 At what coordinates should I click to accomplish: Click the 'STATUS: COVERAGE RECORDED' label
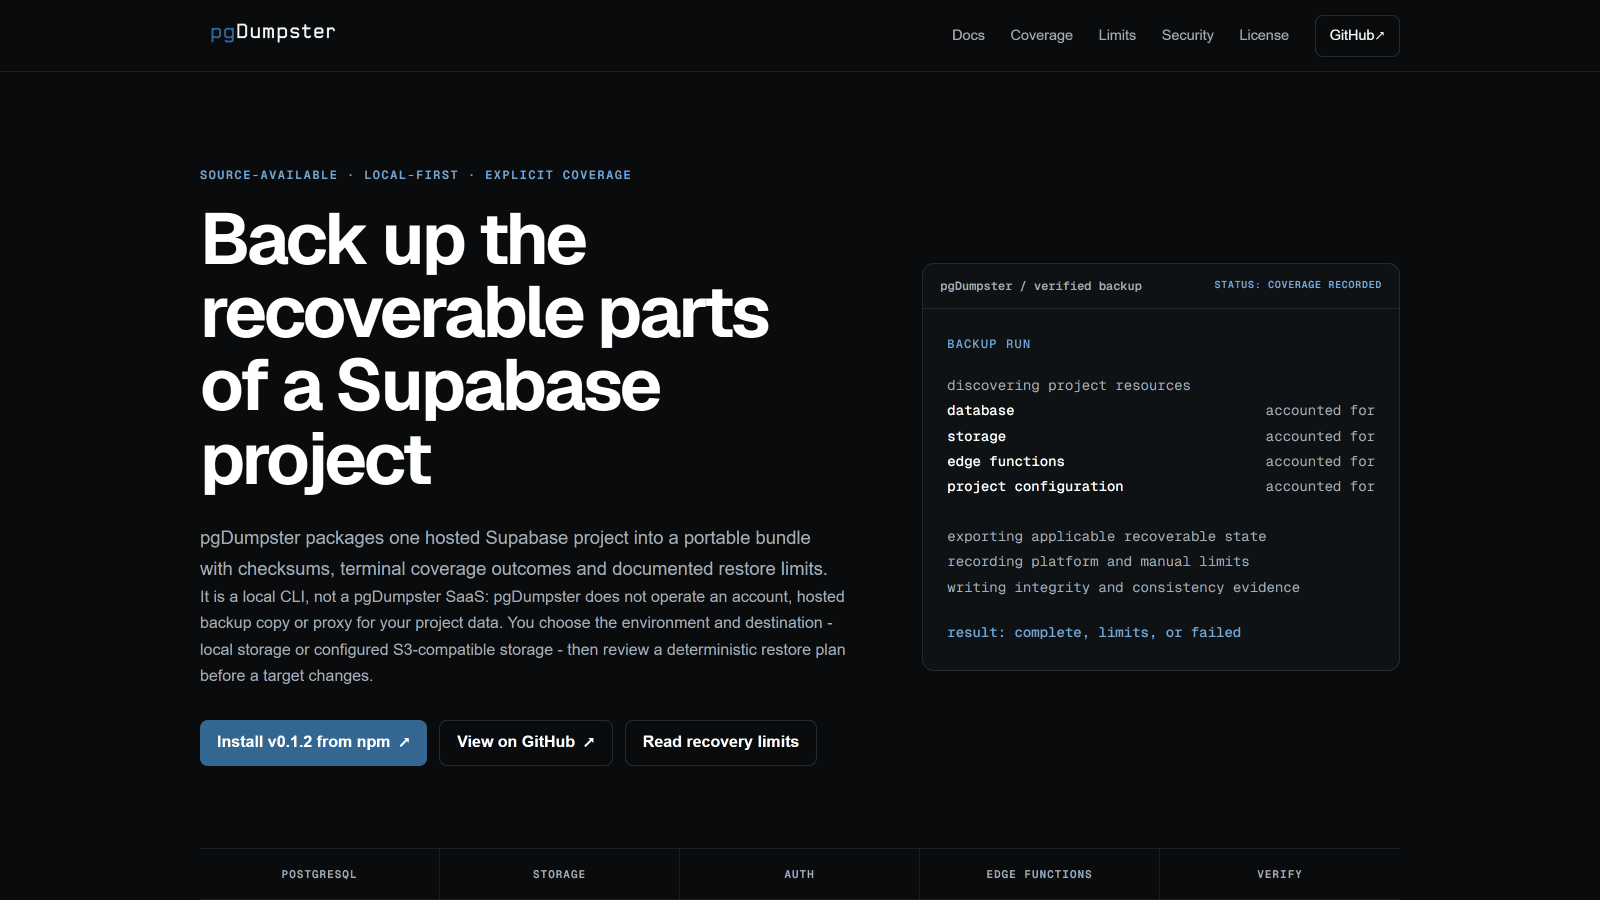[1298, 285]
